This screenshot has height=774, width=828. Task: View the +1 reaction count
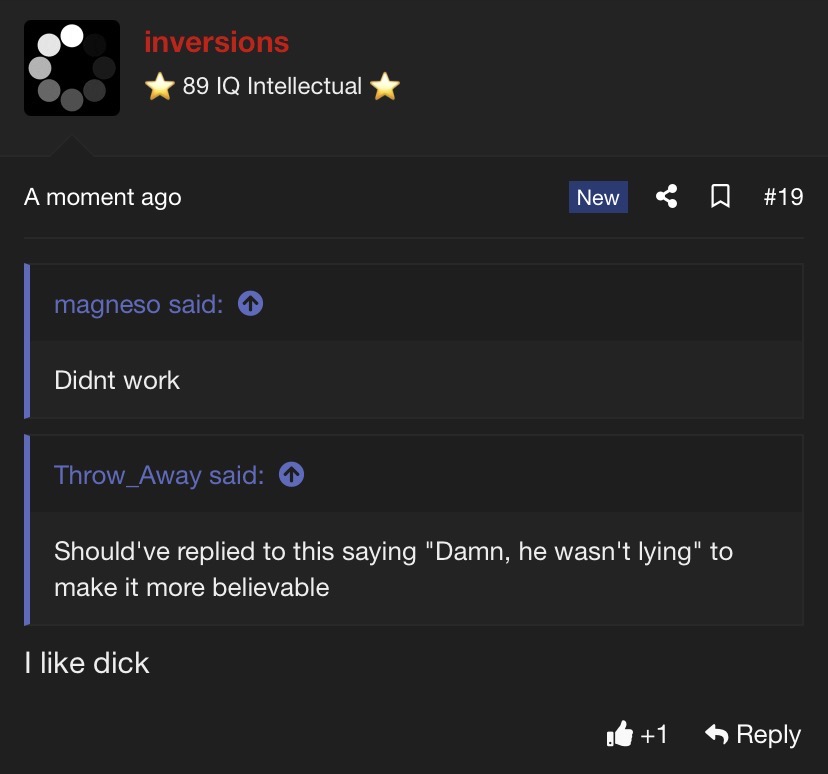tap(653, 735)
